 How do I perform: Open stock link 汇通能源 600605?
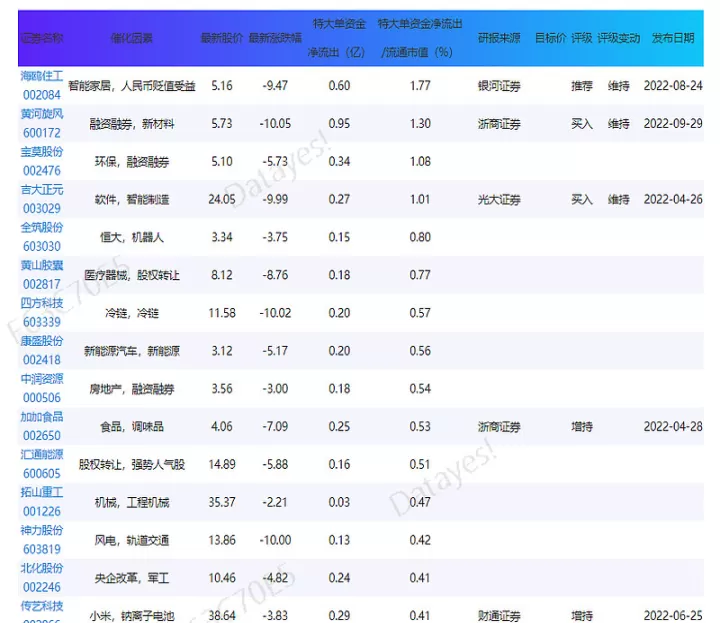pos(42,464)
